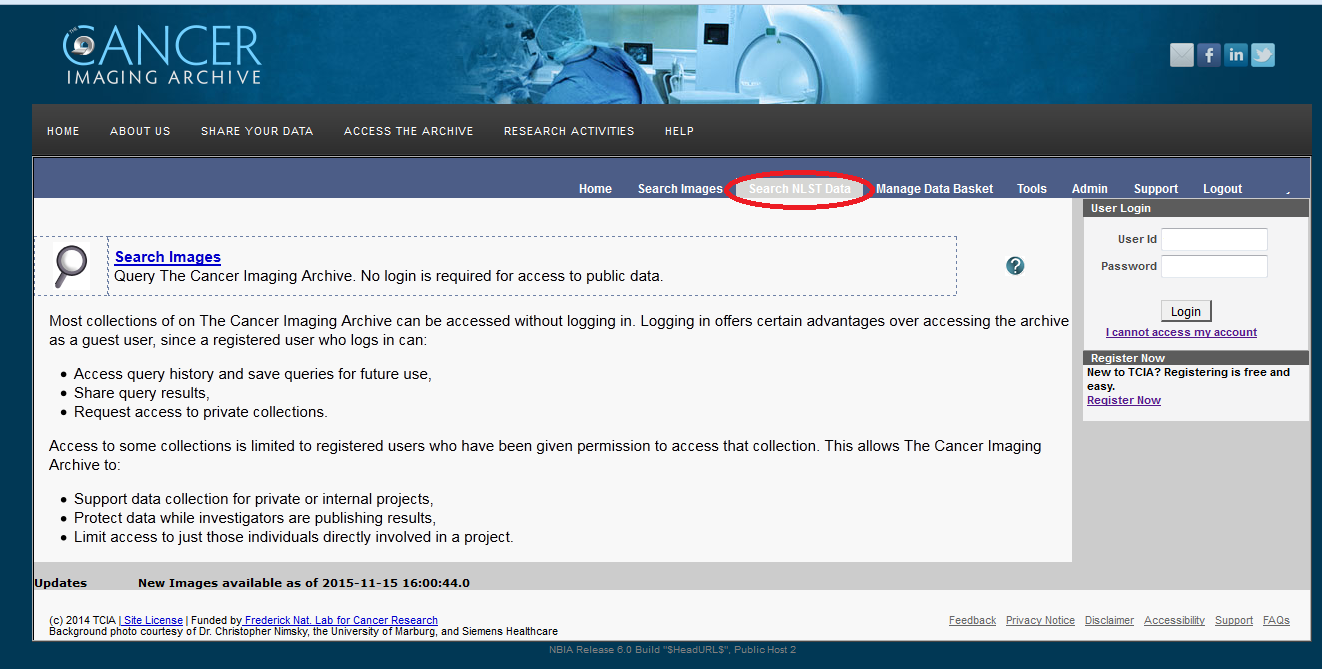1322x669 pixels.
Task: Open the Privacy Notice footer link
Action: coord(1040,620)
